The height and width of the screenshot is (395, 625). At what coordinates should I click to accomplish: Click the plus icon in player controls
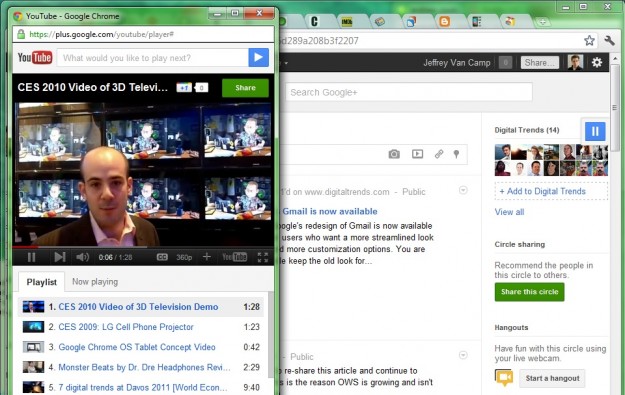206,257
